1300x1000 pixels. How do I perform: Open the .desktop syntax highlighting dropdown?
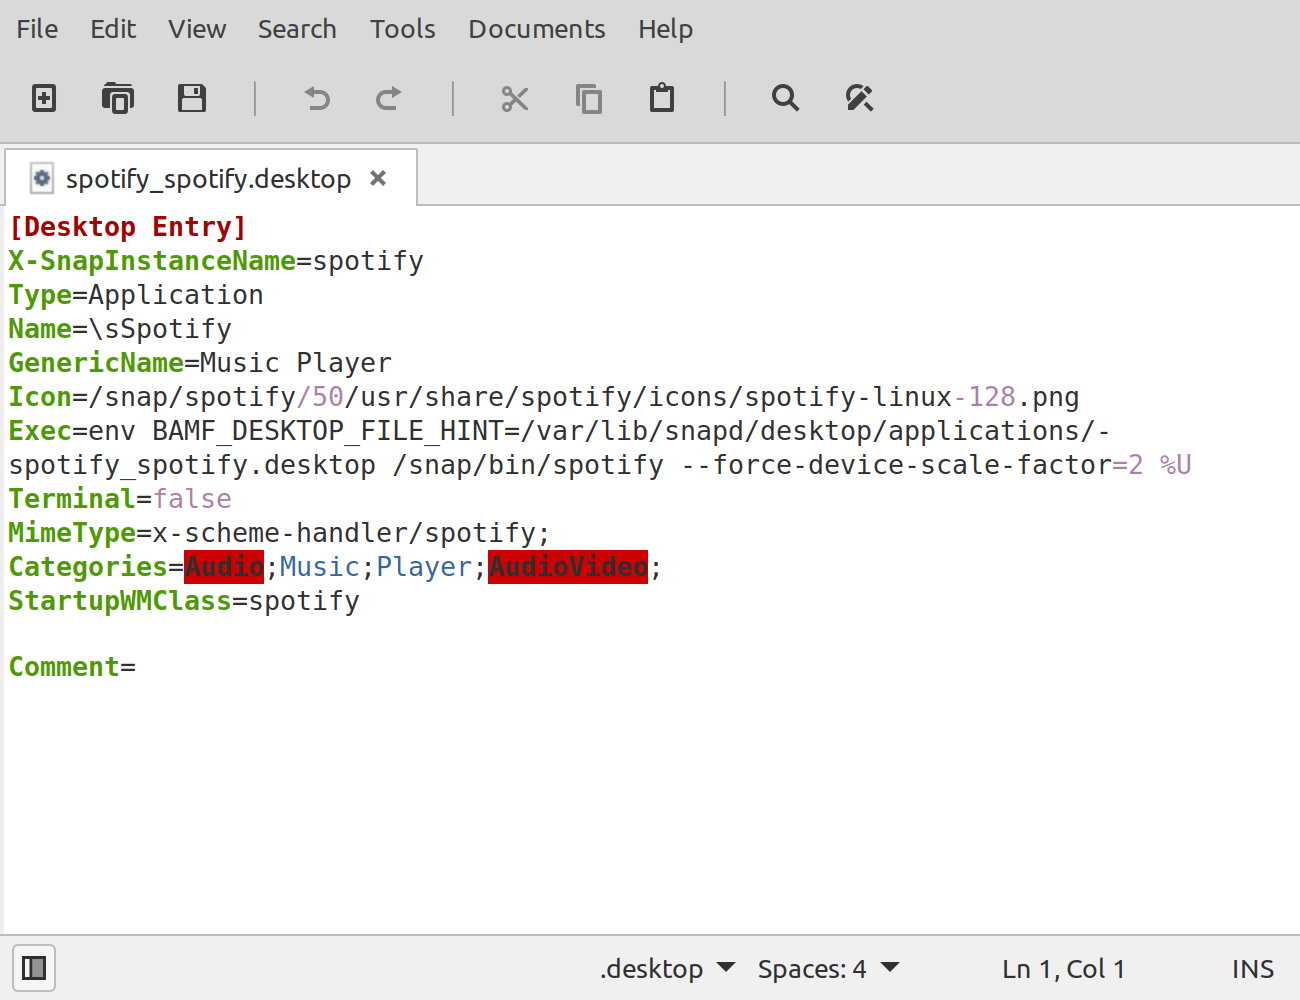point(668,968)
